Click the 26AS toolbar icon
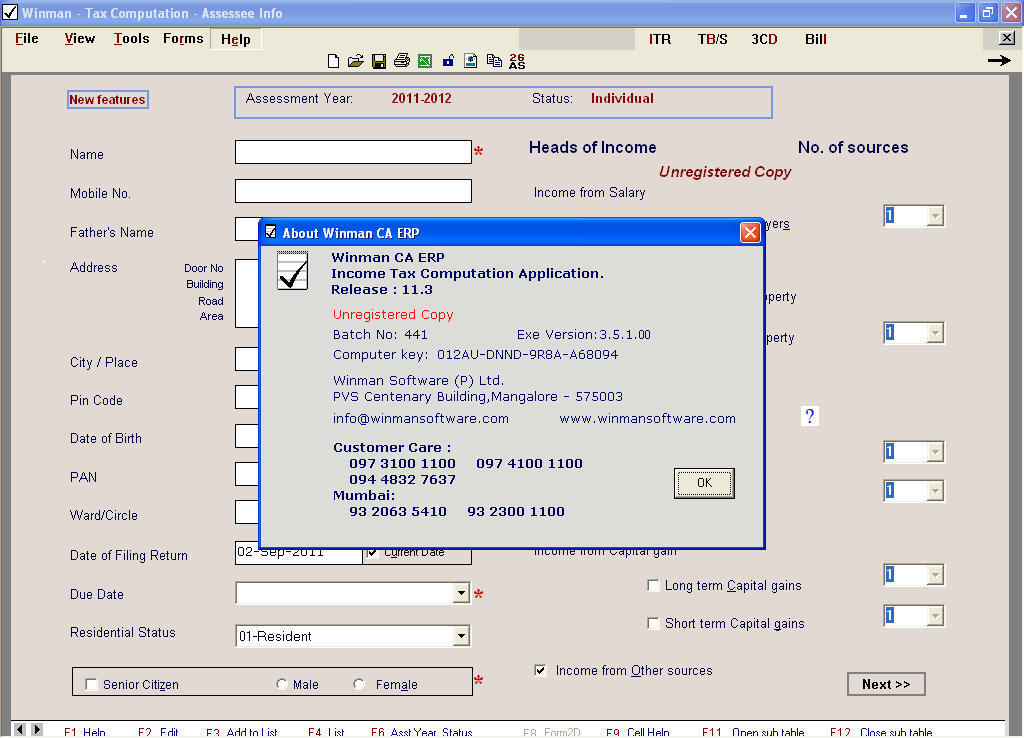Image resolution: width=1024 pixels, height=738 pixels. [517, 61]
